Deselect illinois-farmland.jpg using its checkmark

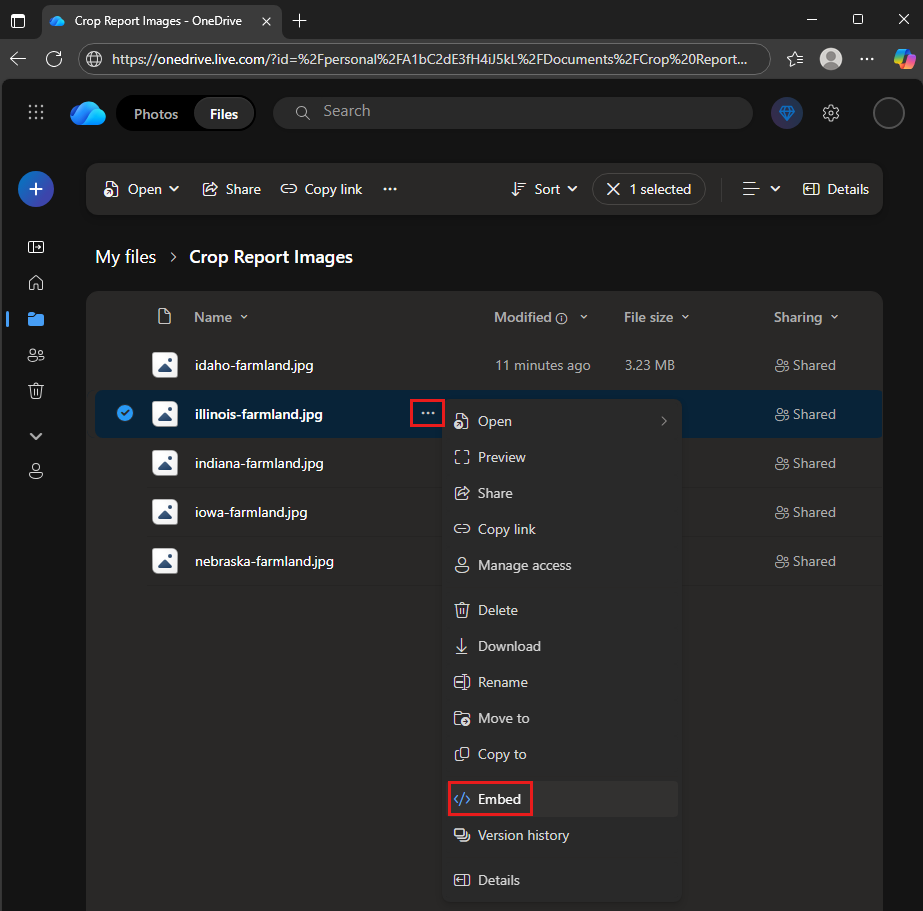coord(125,413)
